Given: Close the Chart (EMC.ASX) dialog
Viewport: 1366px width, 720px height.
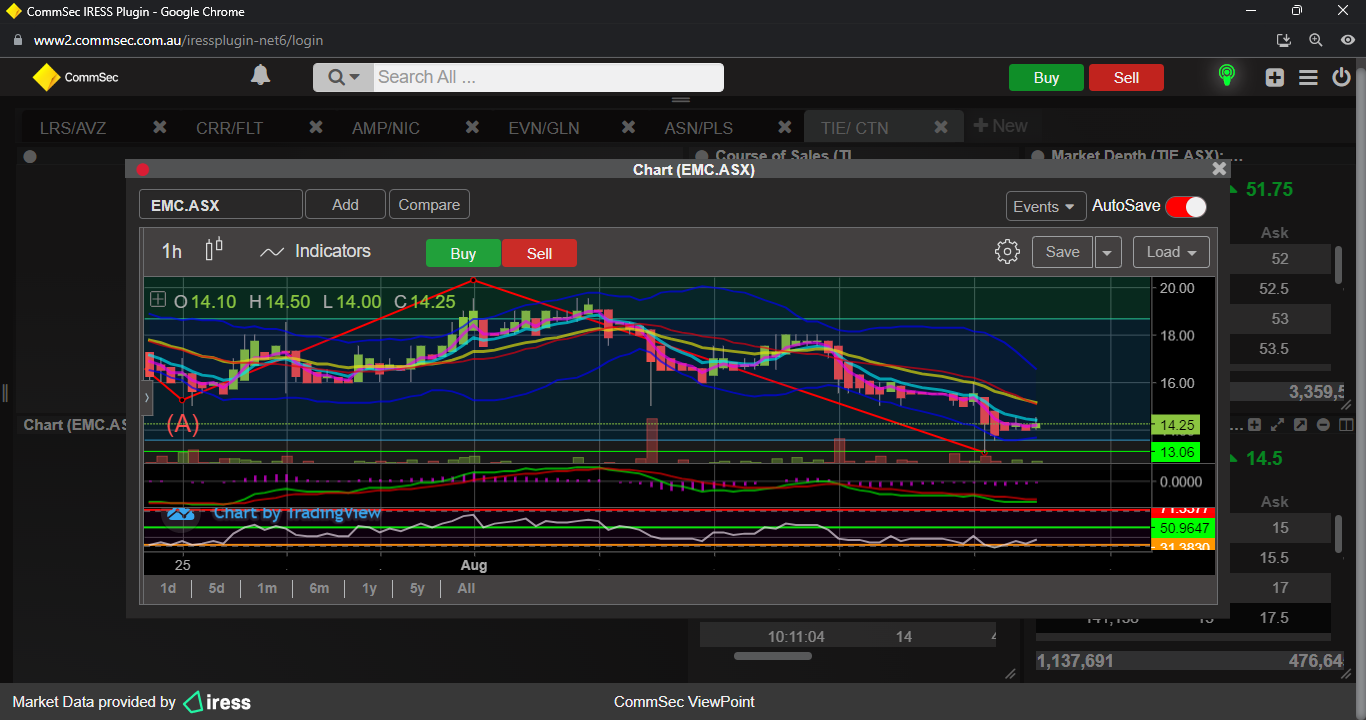Looking at the screenshot, I should tap(1218, 170).
